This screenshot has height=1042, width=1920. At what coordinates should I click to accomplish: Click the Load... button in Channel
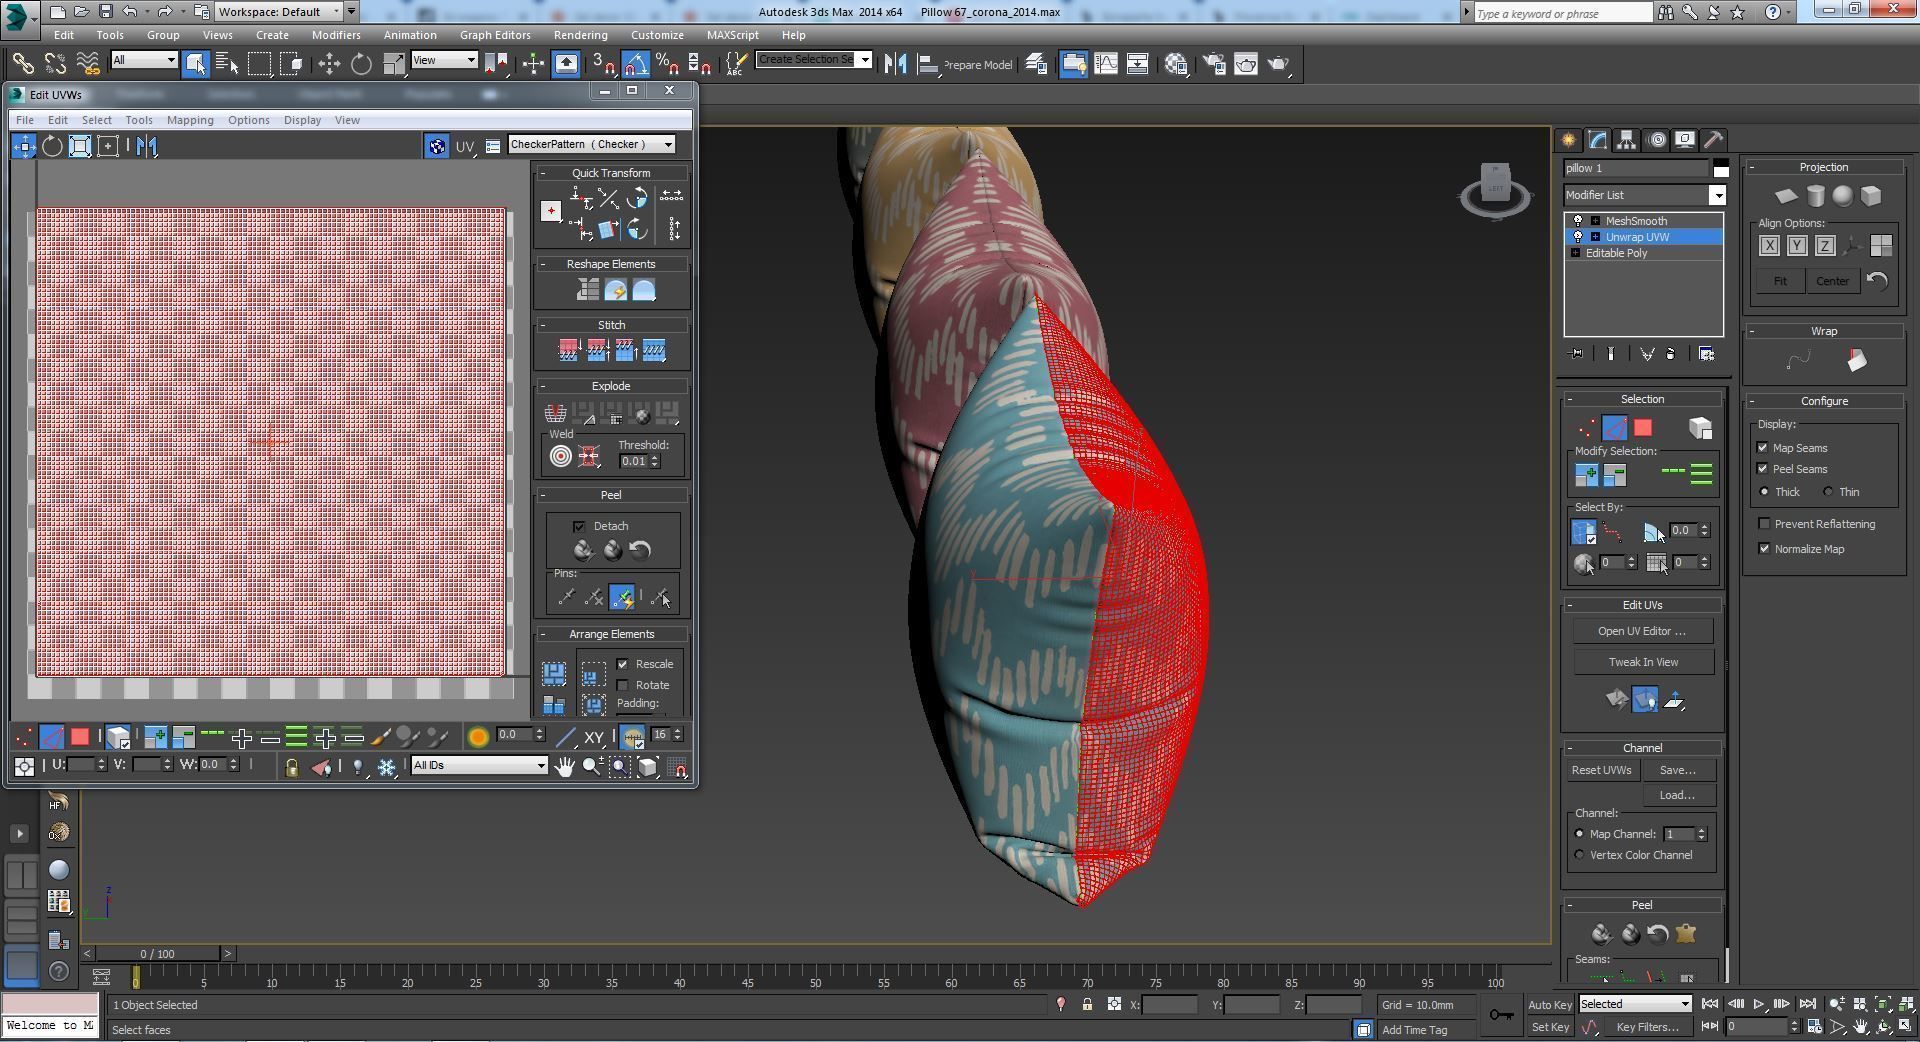pos(1677,795)
